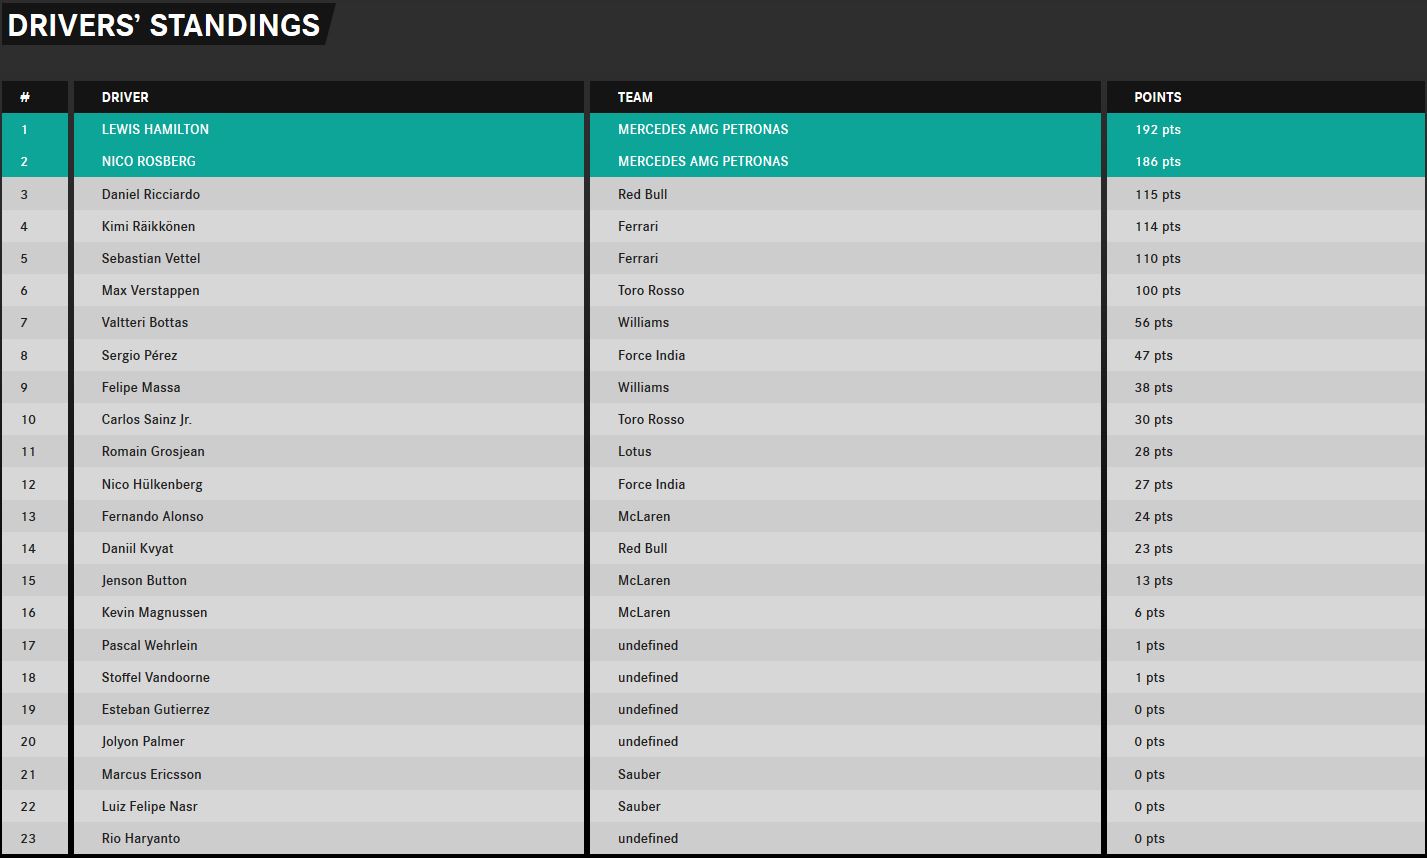Select Kimi Räikkönen in the standings
Screen dimensions: 1427x858
148,226
